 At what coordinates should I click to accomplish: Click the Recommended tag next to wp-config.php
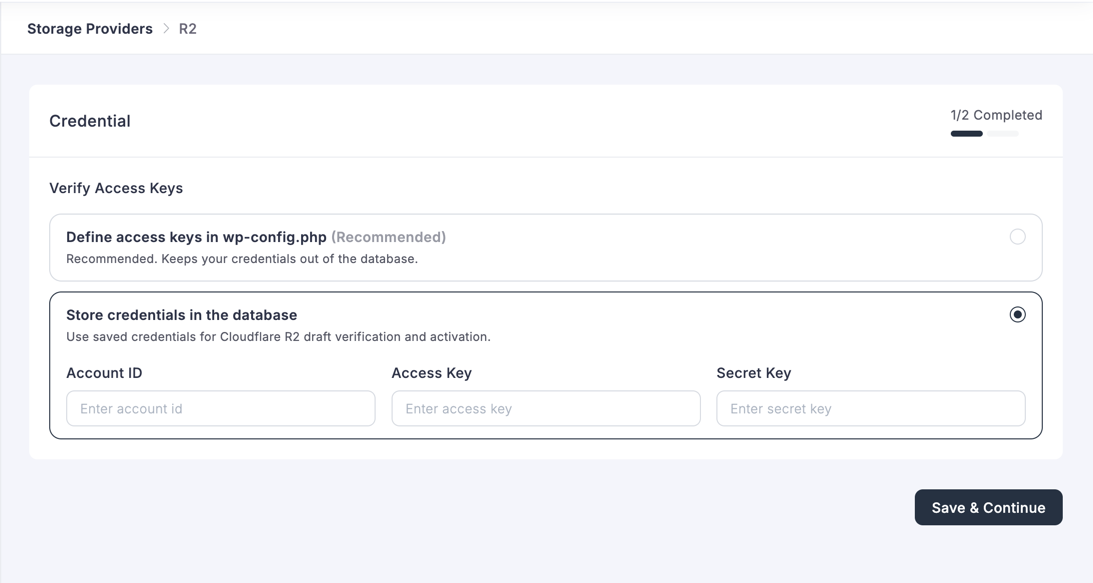388,237
